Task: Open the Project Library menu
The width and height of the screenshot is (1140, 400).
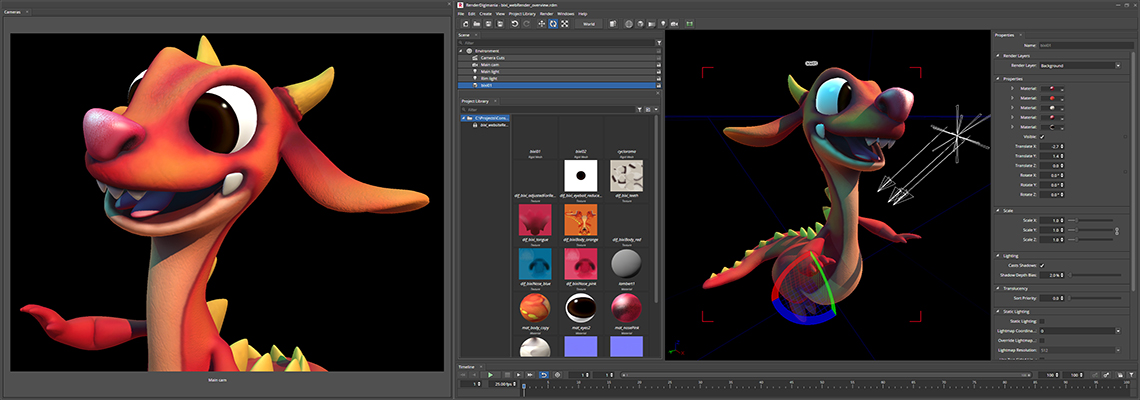Action: coord(522,14)
